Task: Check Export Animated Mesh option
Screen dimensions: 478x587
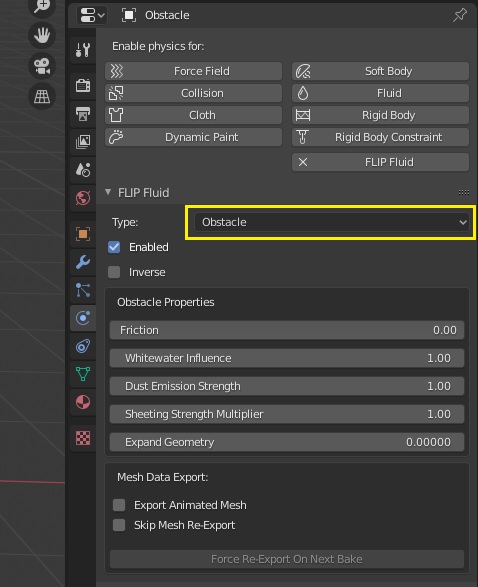Action: click(x=119, y=505)
